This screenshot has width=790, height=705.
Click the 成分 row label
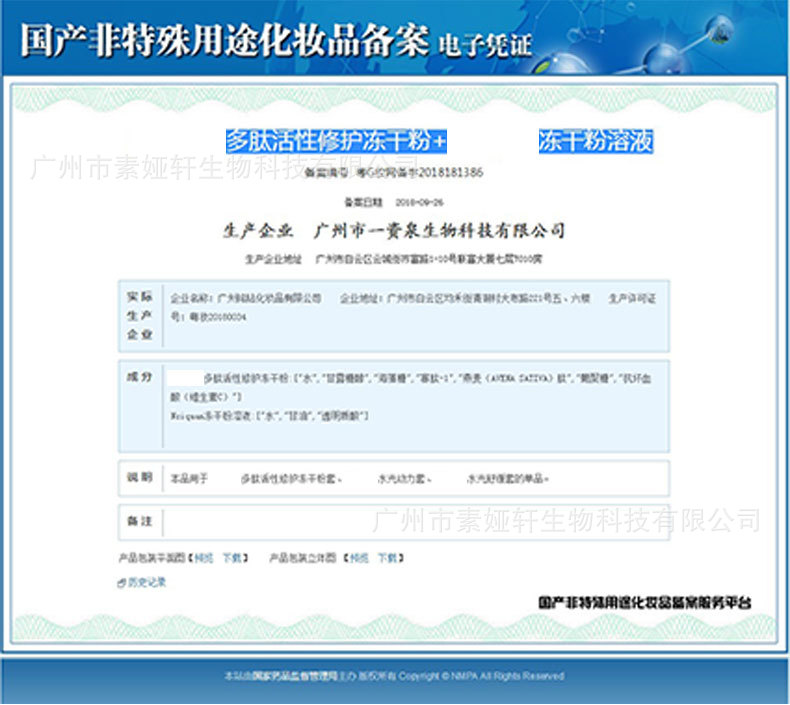click(140, 376)
